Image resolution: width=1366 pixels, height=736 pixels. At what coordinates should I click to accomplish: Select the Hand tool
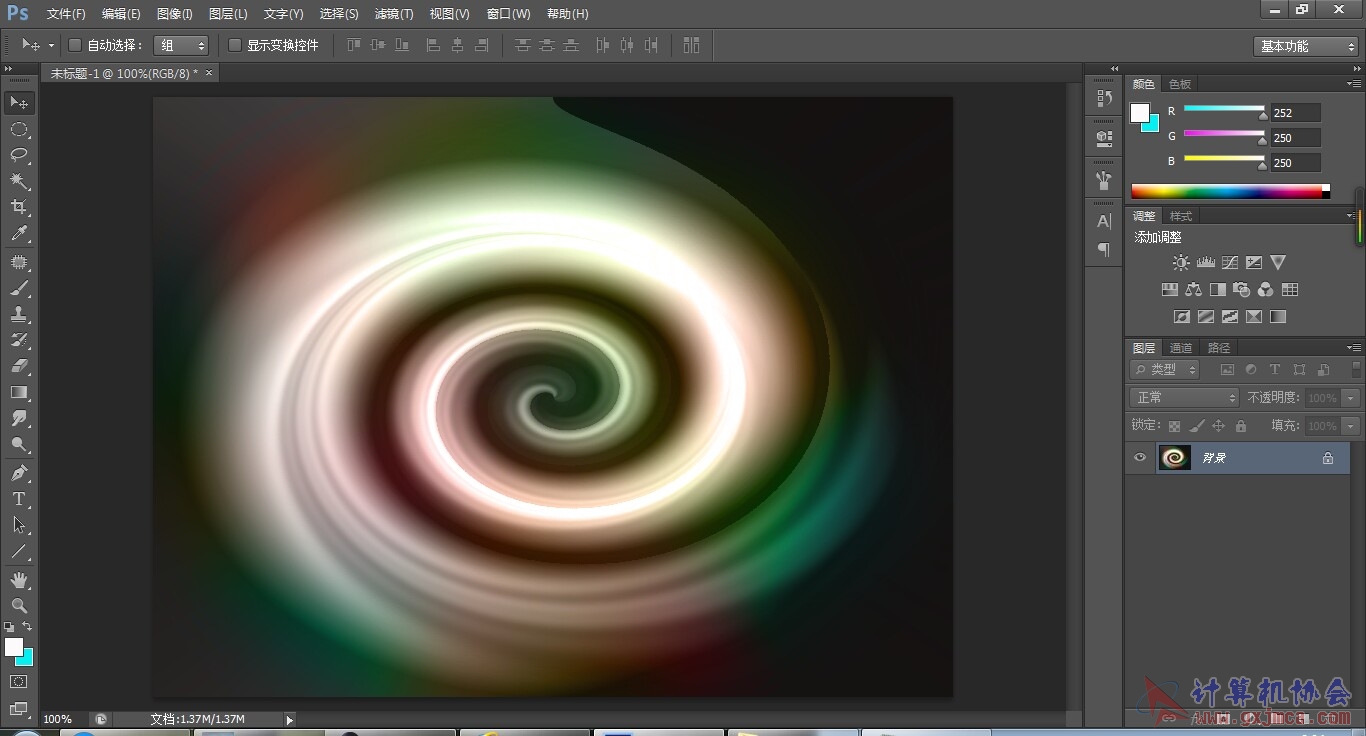19,580
